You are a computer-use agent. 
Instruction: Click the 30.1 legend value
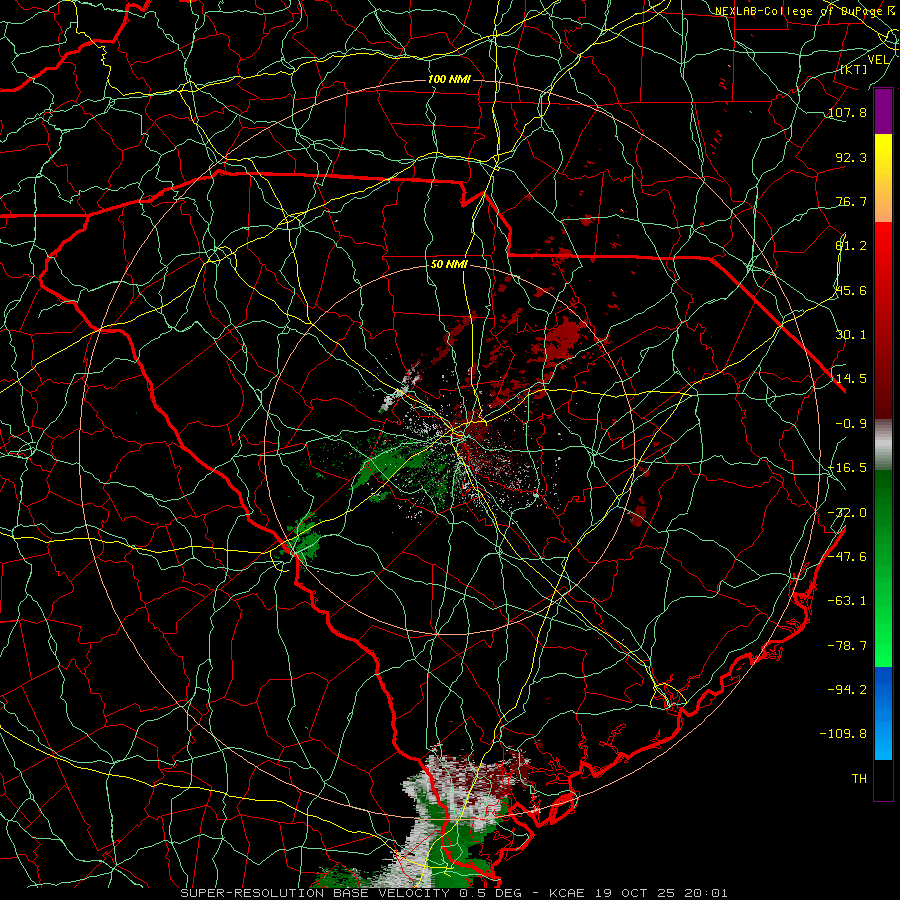click(851, 335)
